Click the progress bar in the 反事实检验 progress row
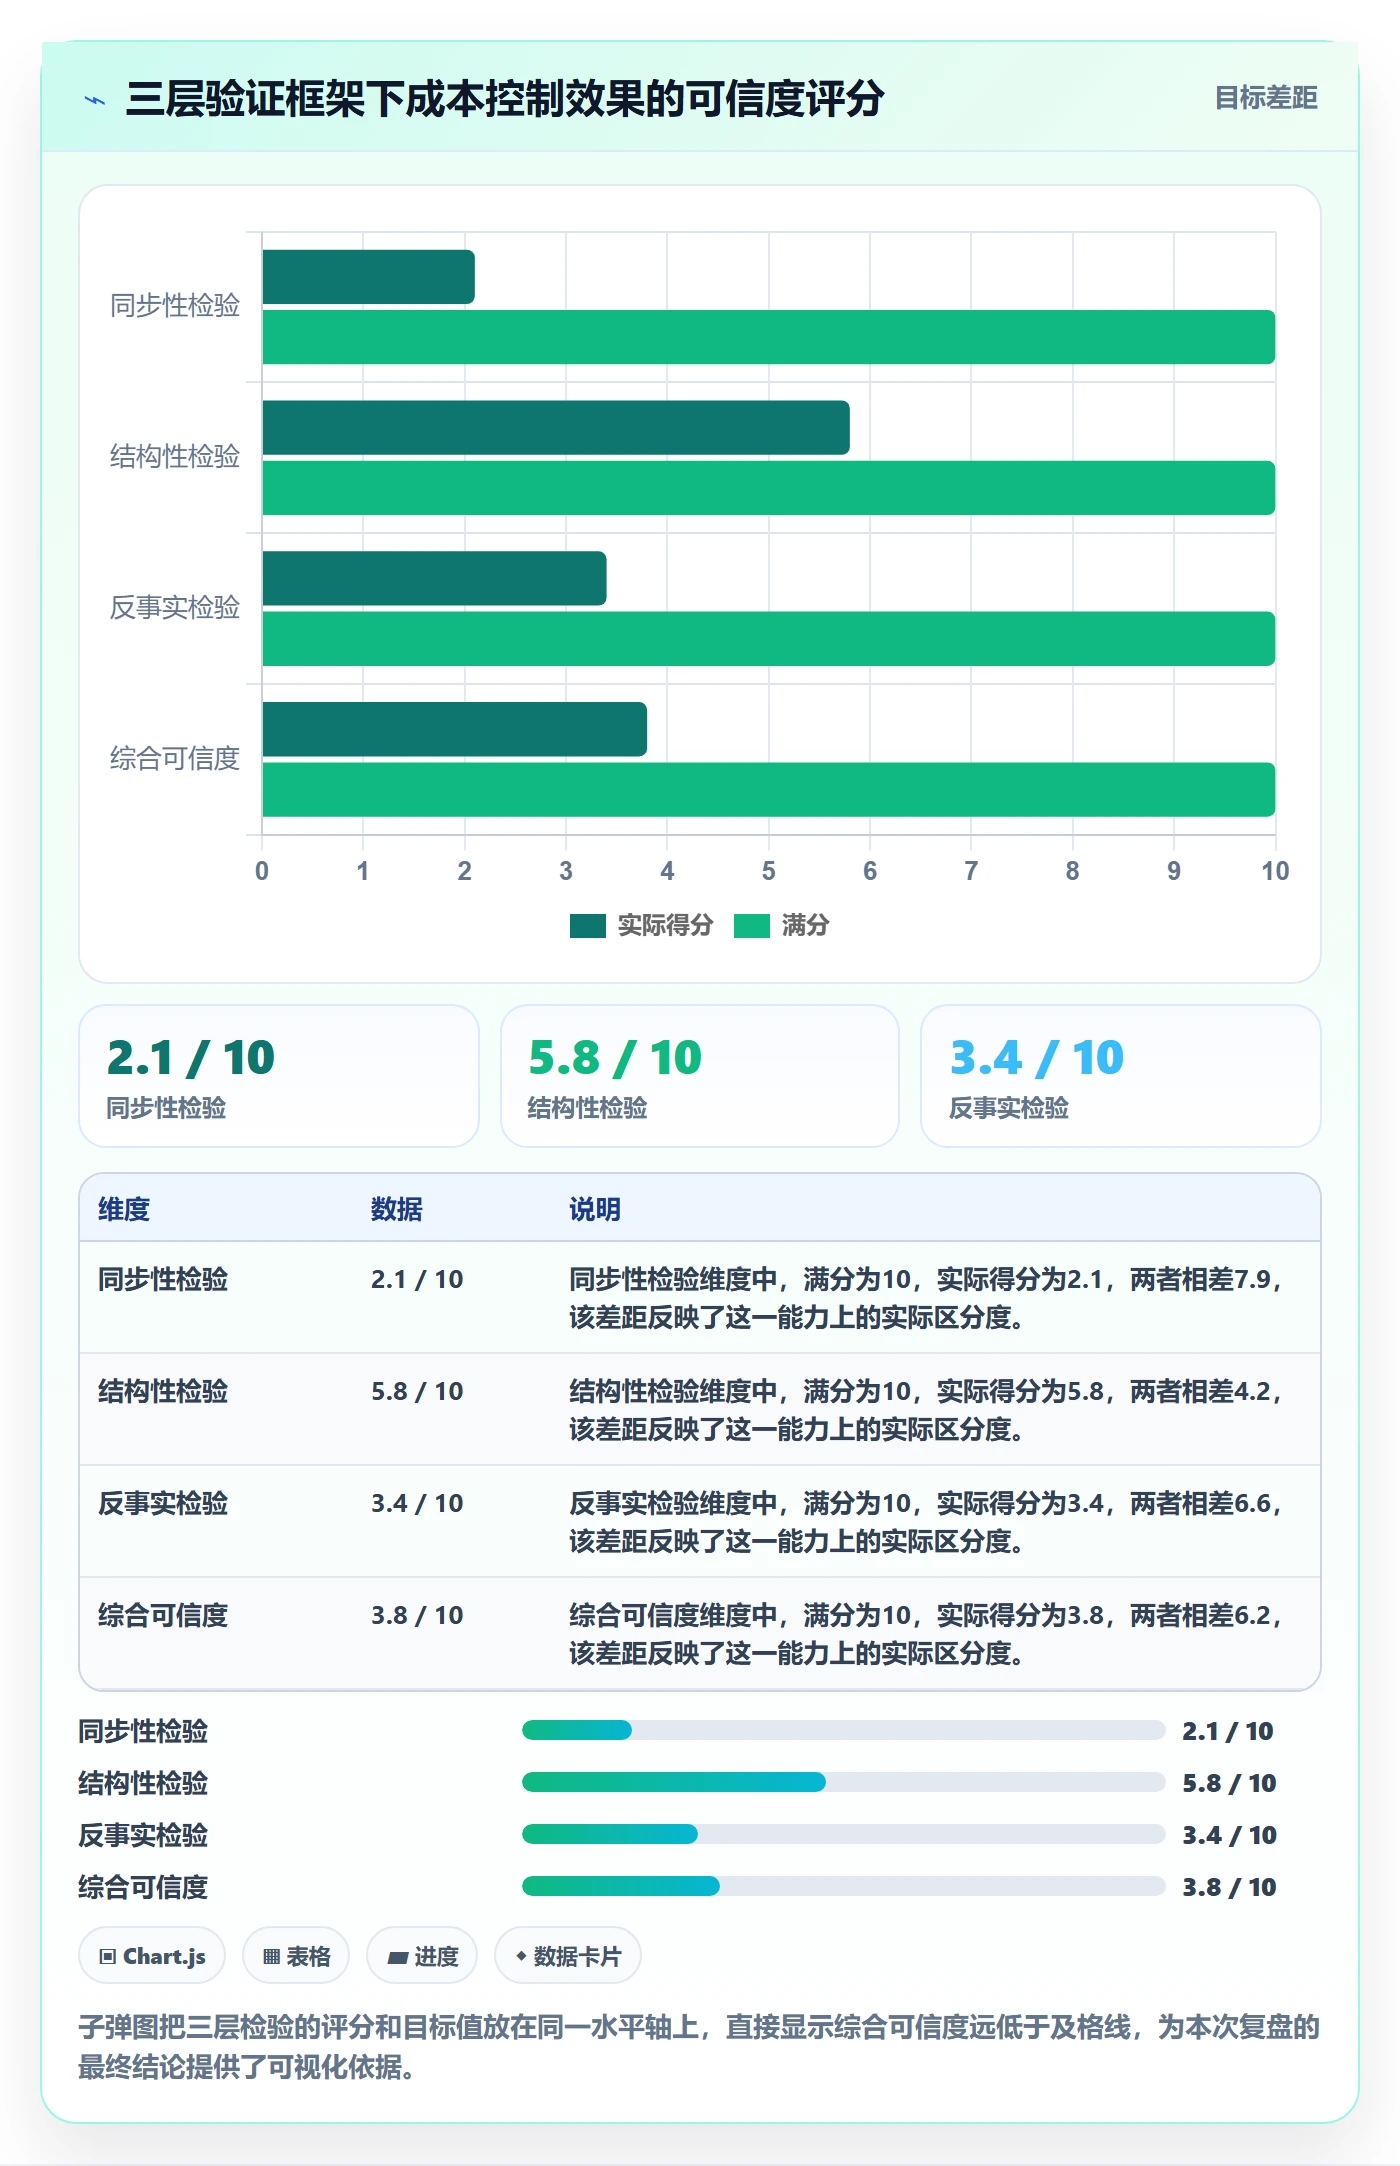1400x2166 pixels. (843, 1834)
